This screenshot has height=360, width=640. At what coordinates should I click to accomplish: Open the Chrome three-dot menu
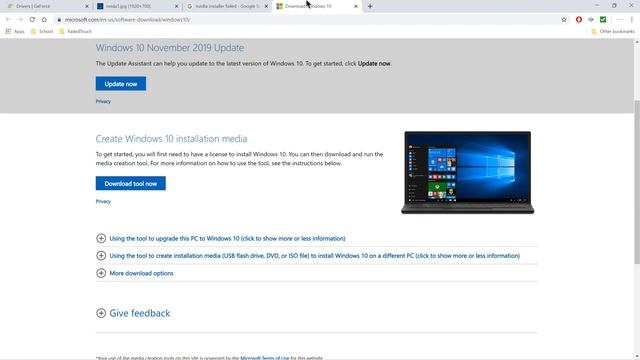631,19
